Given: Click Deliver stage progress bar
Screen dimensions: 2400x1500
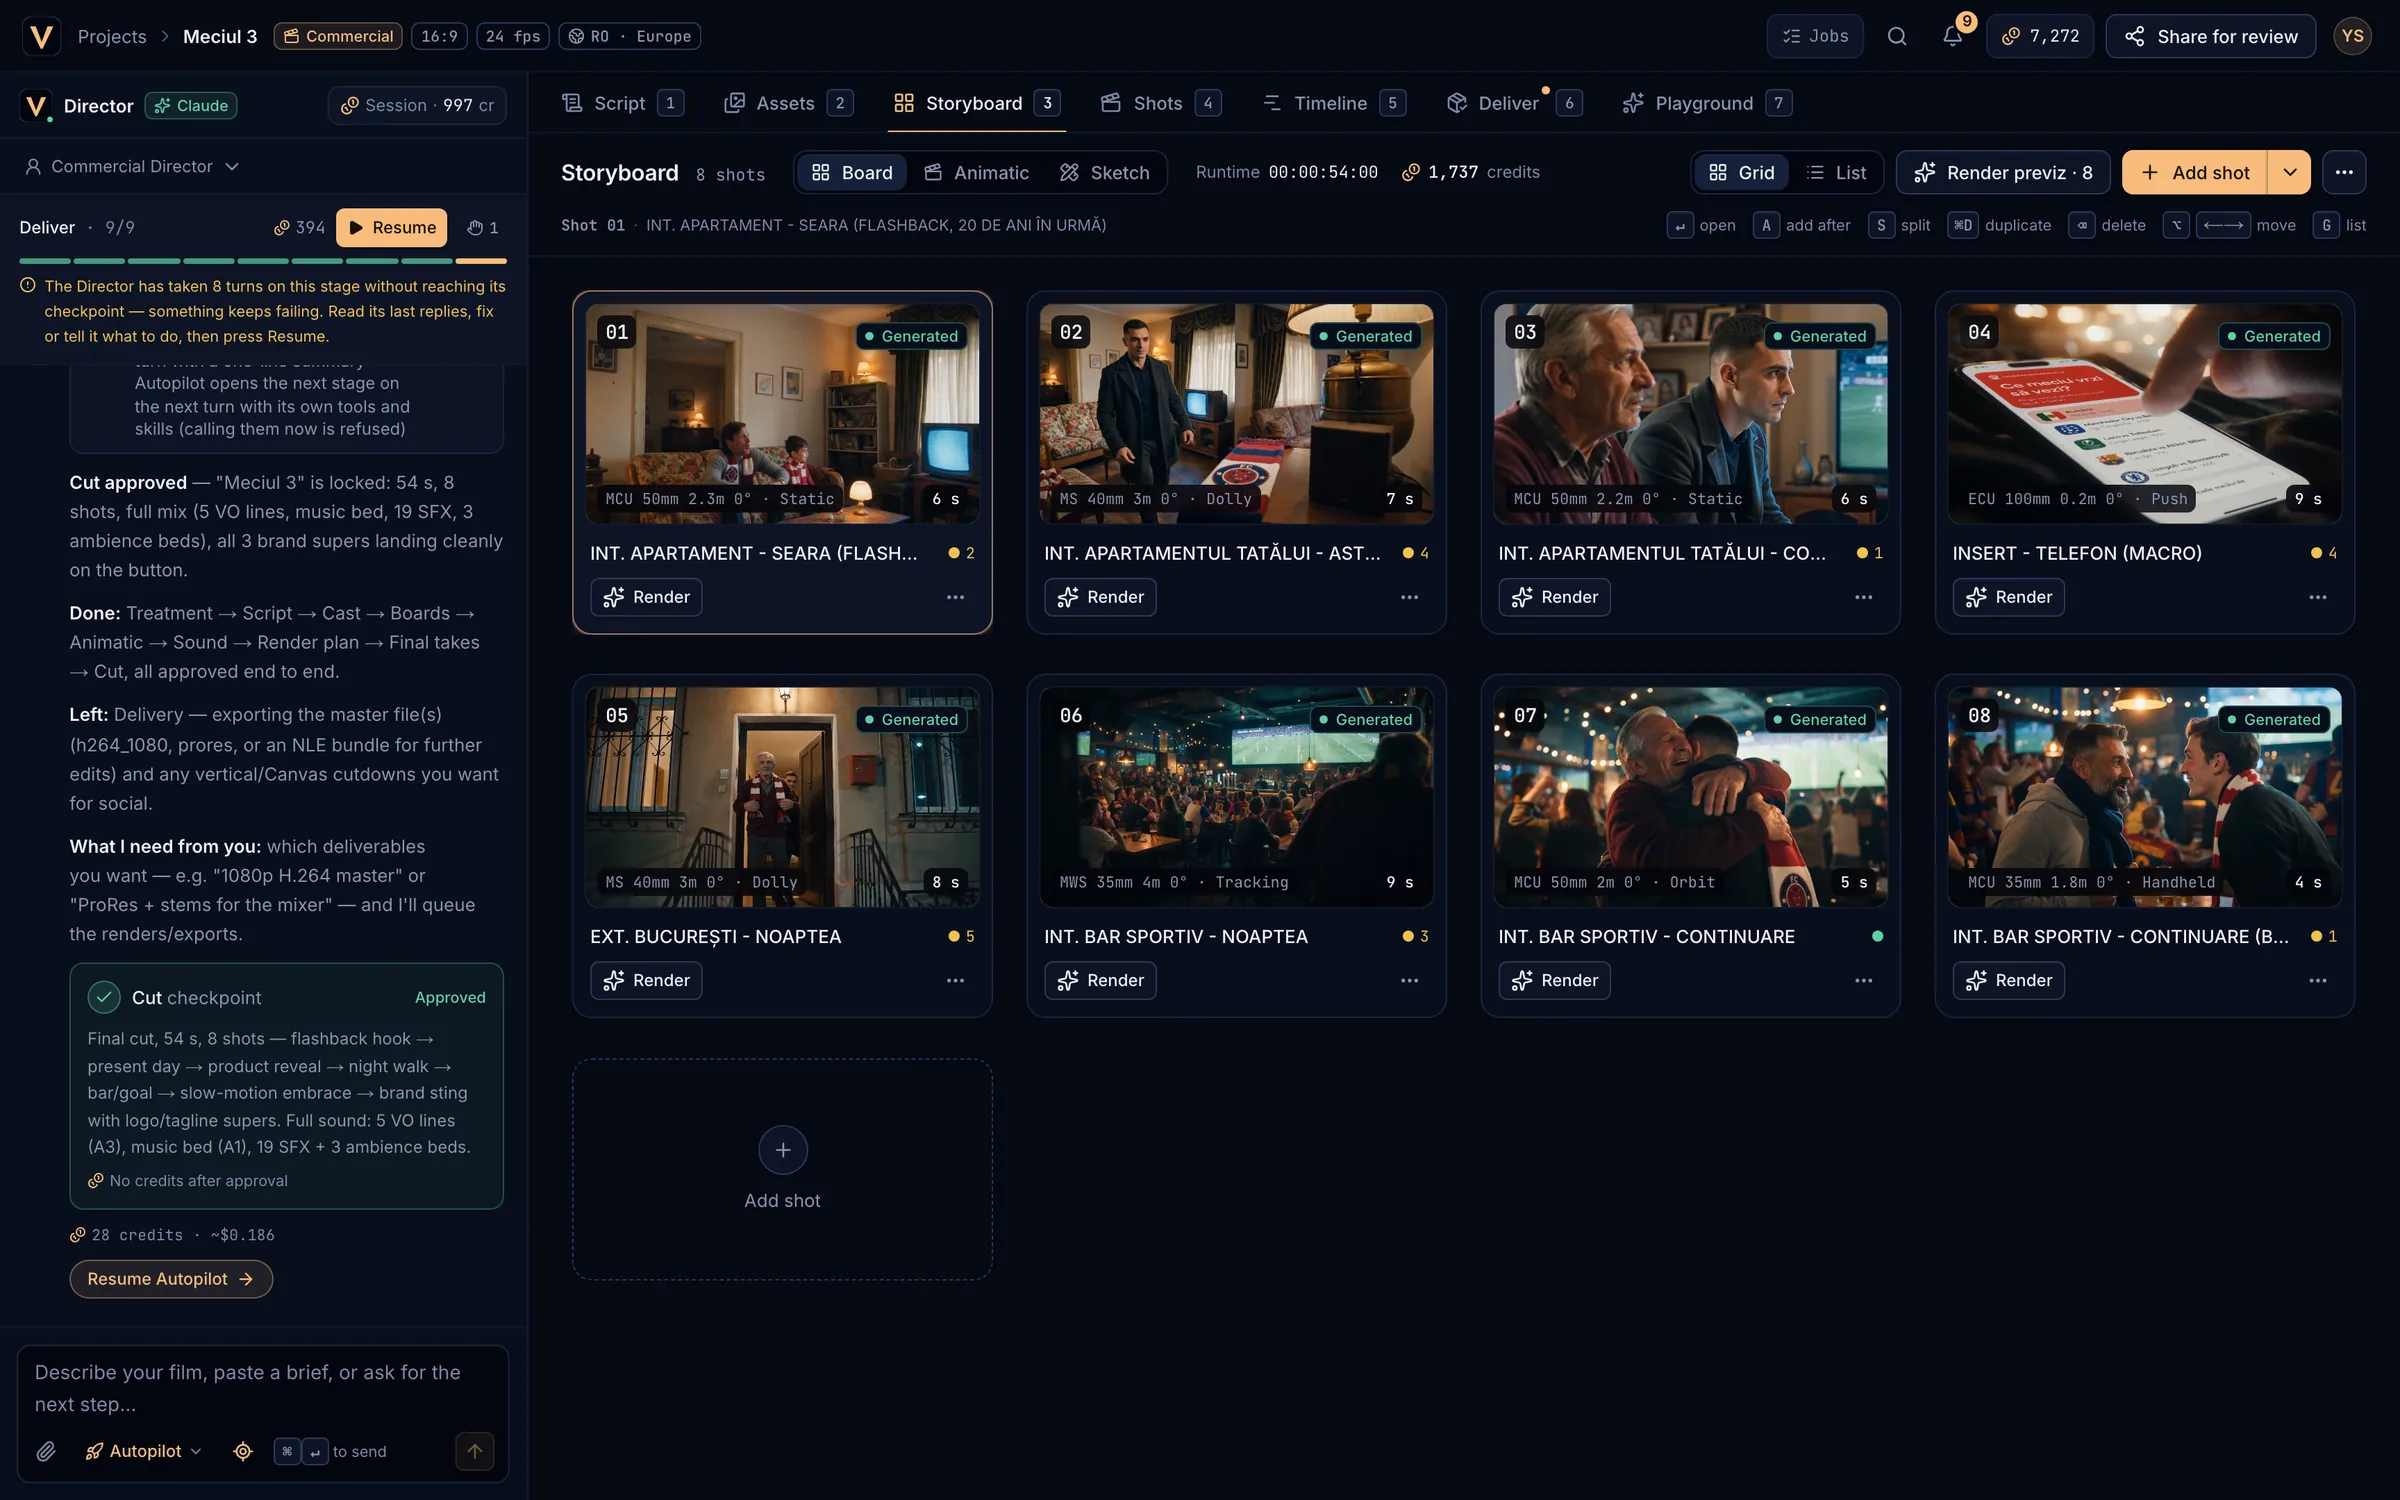Looking at the screenshot, I should coord(263,261).
